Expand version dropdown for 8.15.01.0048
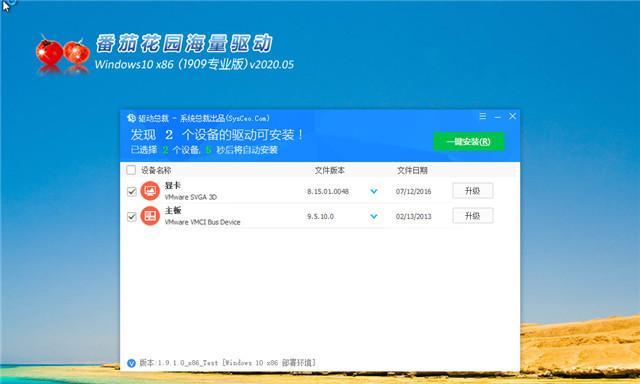The height and width of the screenshot is (384, 640). pyautogui.click(x=373, y=191)
